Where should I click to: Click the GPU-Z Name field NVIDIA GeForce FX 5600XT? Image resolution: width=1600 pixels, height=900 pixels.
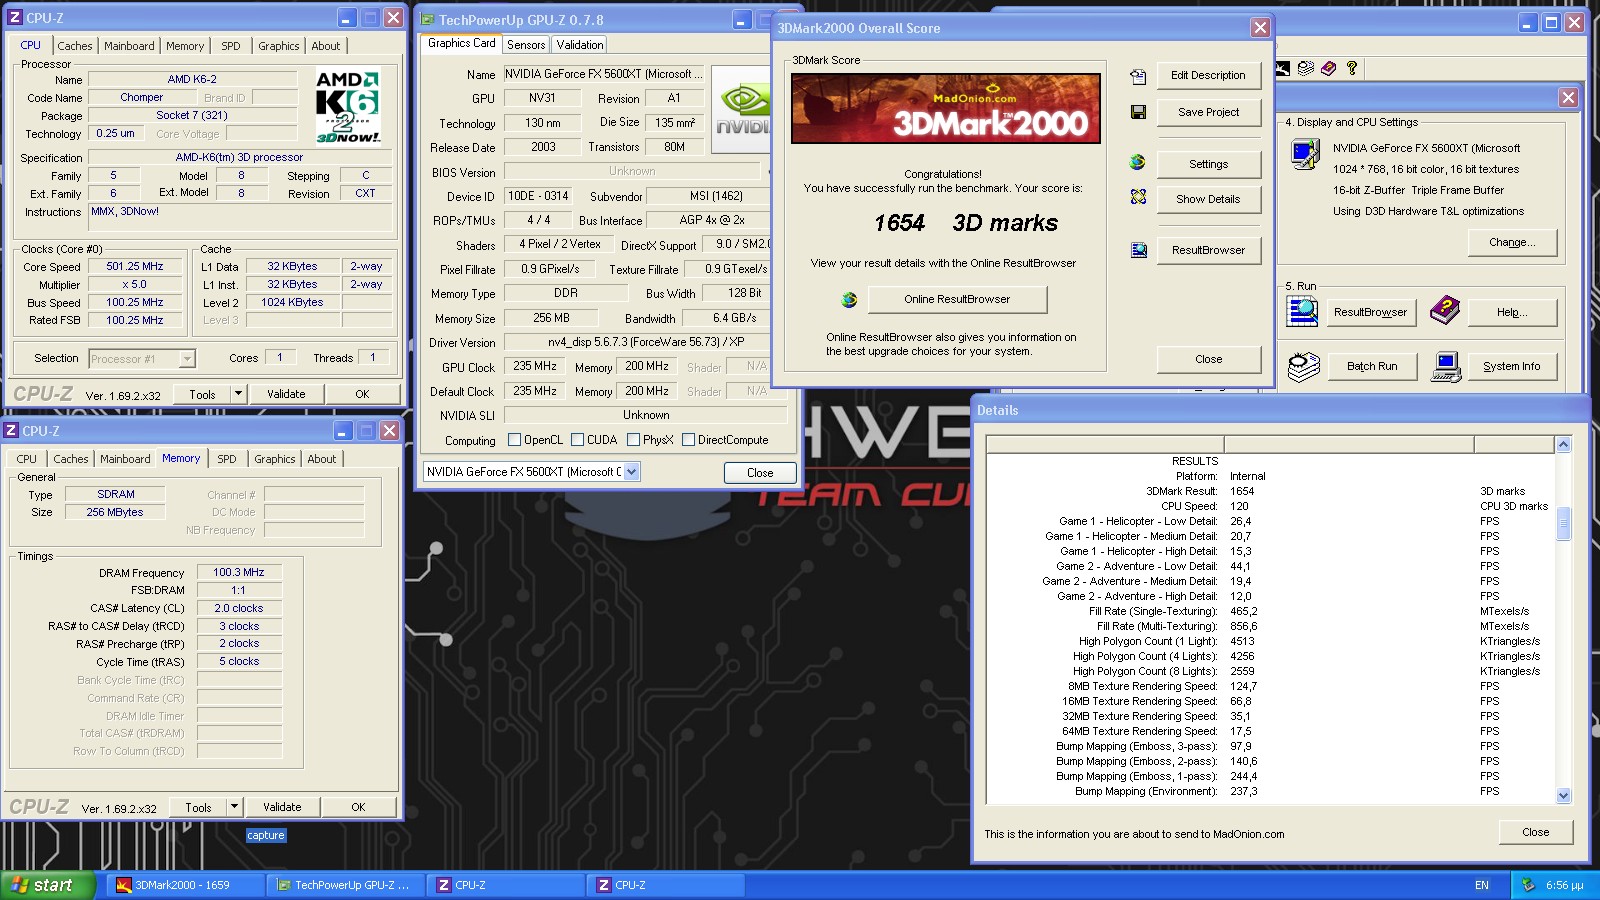pos(604,74)
